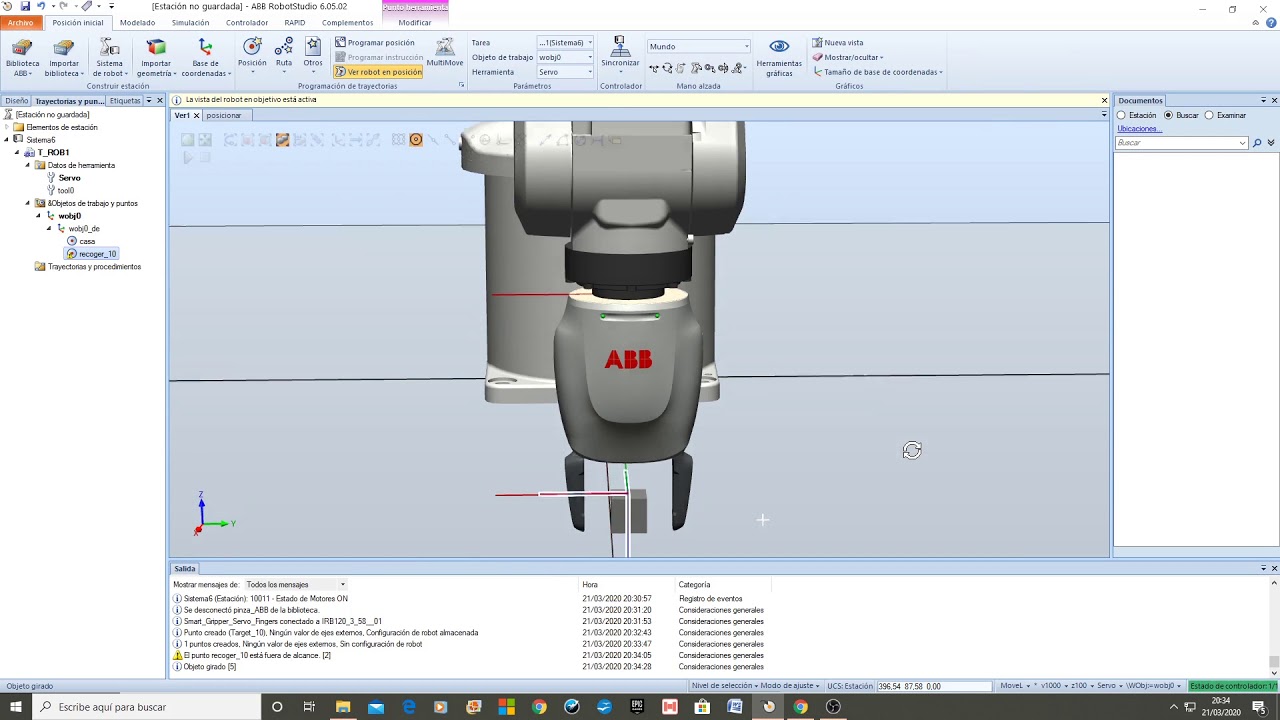Open Windows Start menu

(16, 707)
